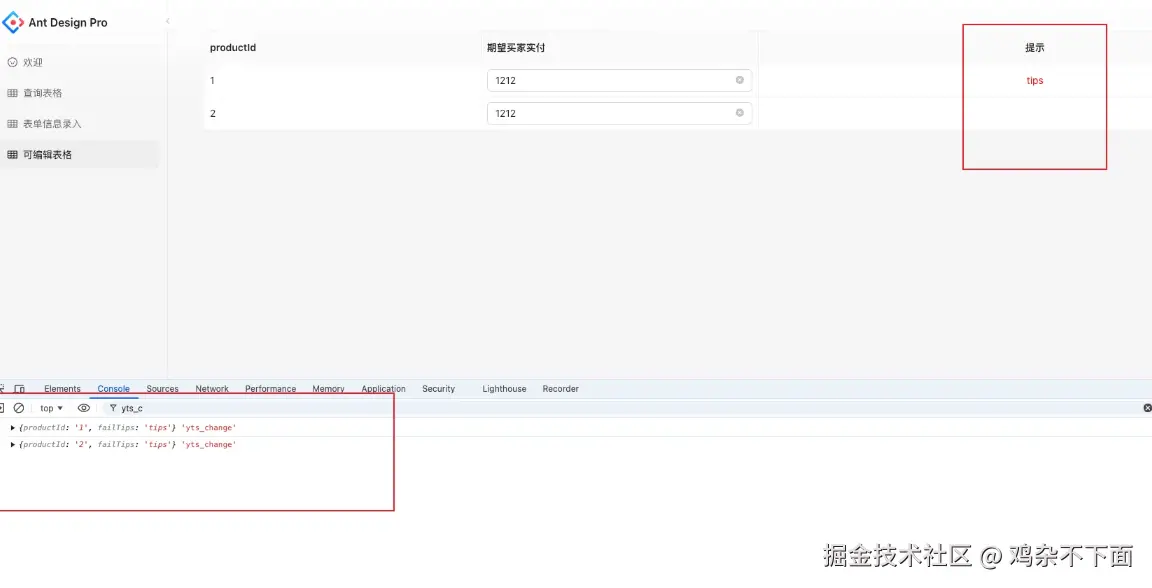
Task: Switch to the Console tab
Action: point(114,389)
